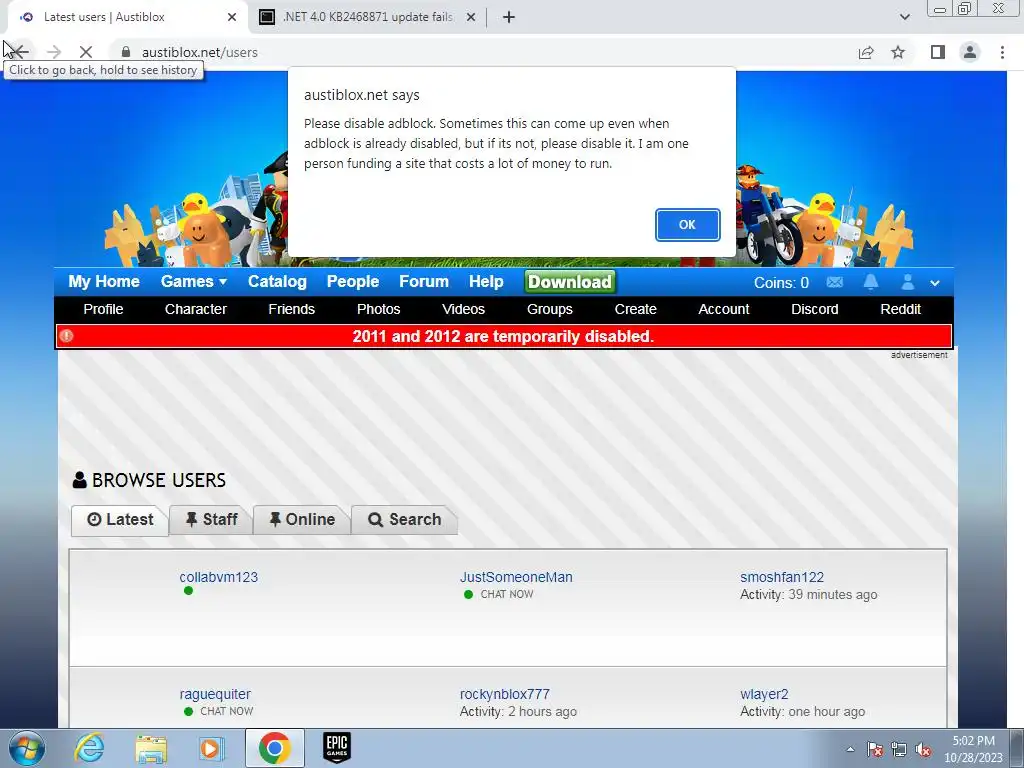The height and width of the screenshot is (768, 1024).
Task: Open the People page
Action: 353,281
